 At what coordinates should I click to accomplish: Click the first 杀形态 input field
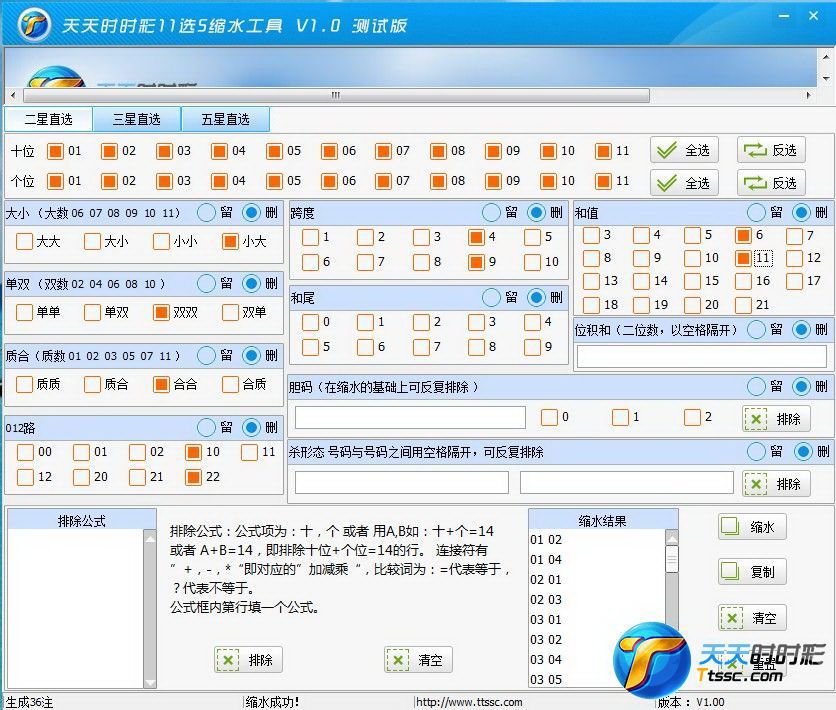pyautogui.click(x=402, y=483)
